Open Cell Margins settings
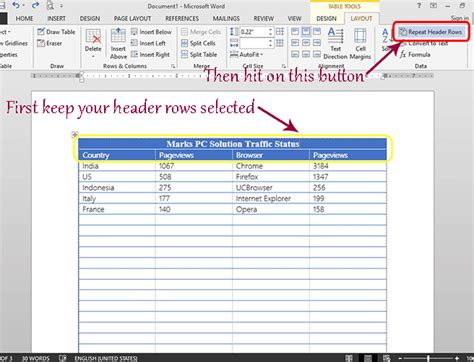Screen dimensions: 474x362 coord(360,43)
